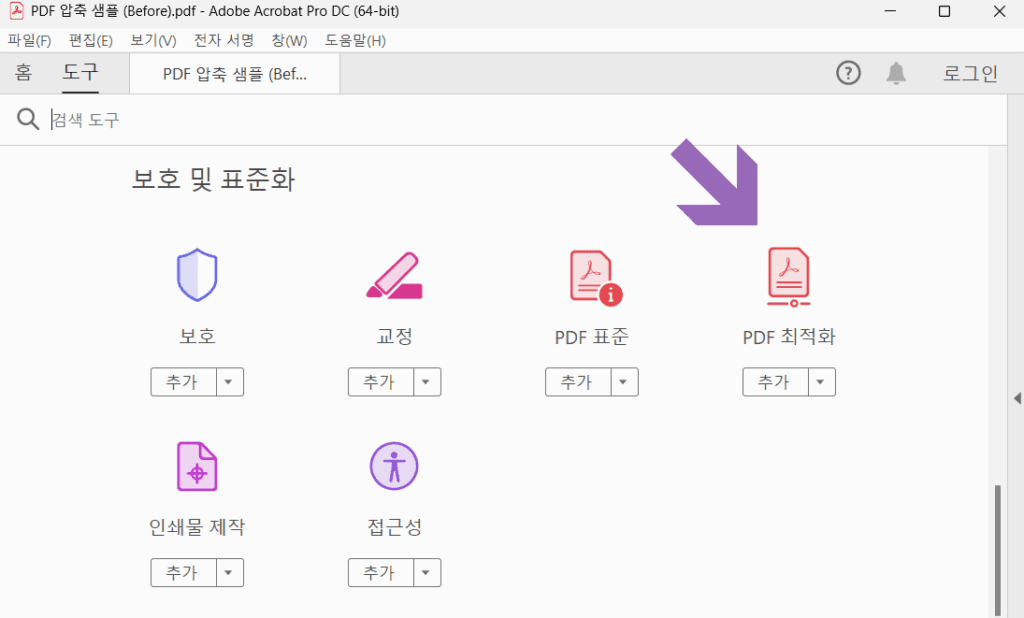Viewport: 1024px width, 618px height.
Task: Click the Acrobat PDF icon in title bar
Action: pos(16,10)
